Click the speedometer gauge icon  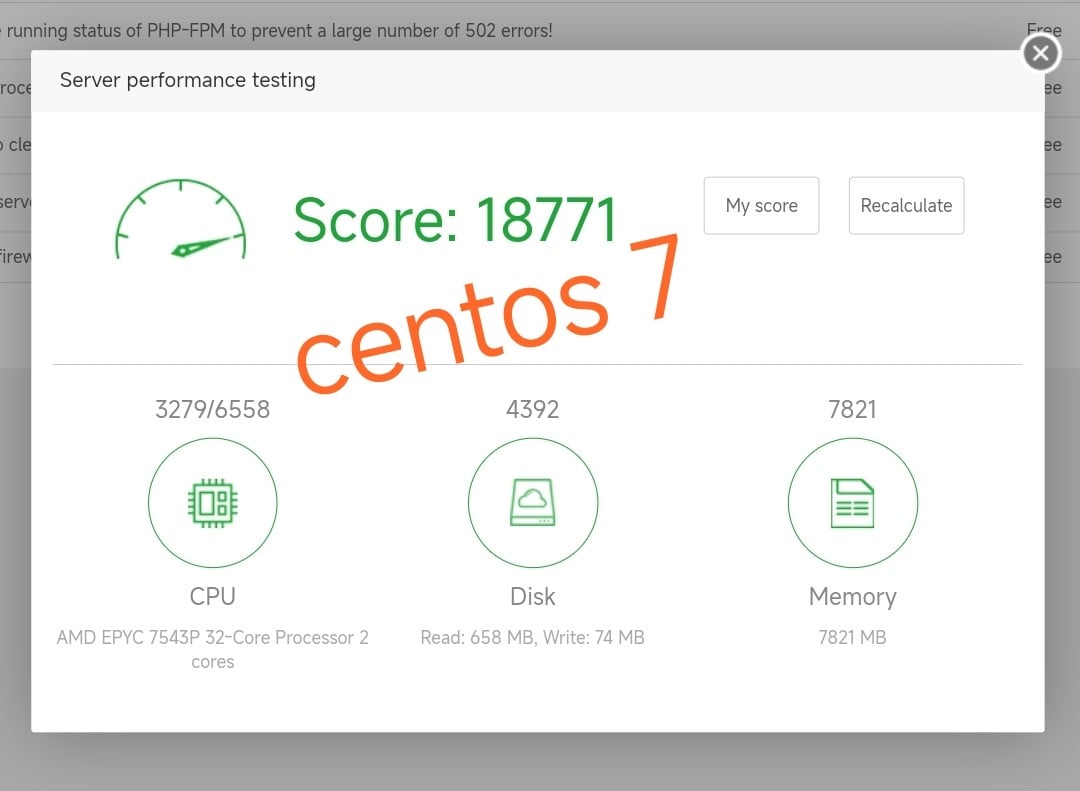click(180, 219)
